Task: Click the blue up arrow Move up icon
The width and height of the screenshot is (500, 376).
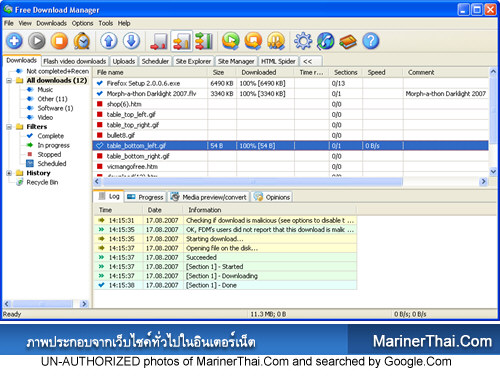Action: 109,41
